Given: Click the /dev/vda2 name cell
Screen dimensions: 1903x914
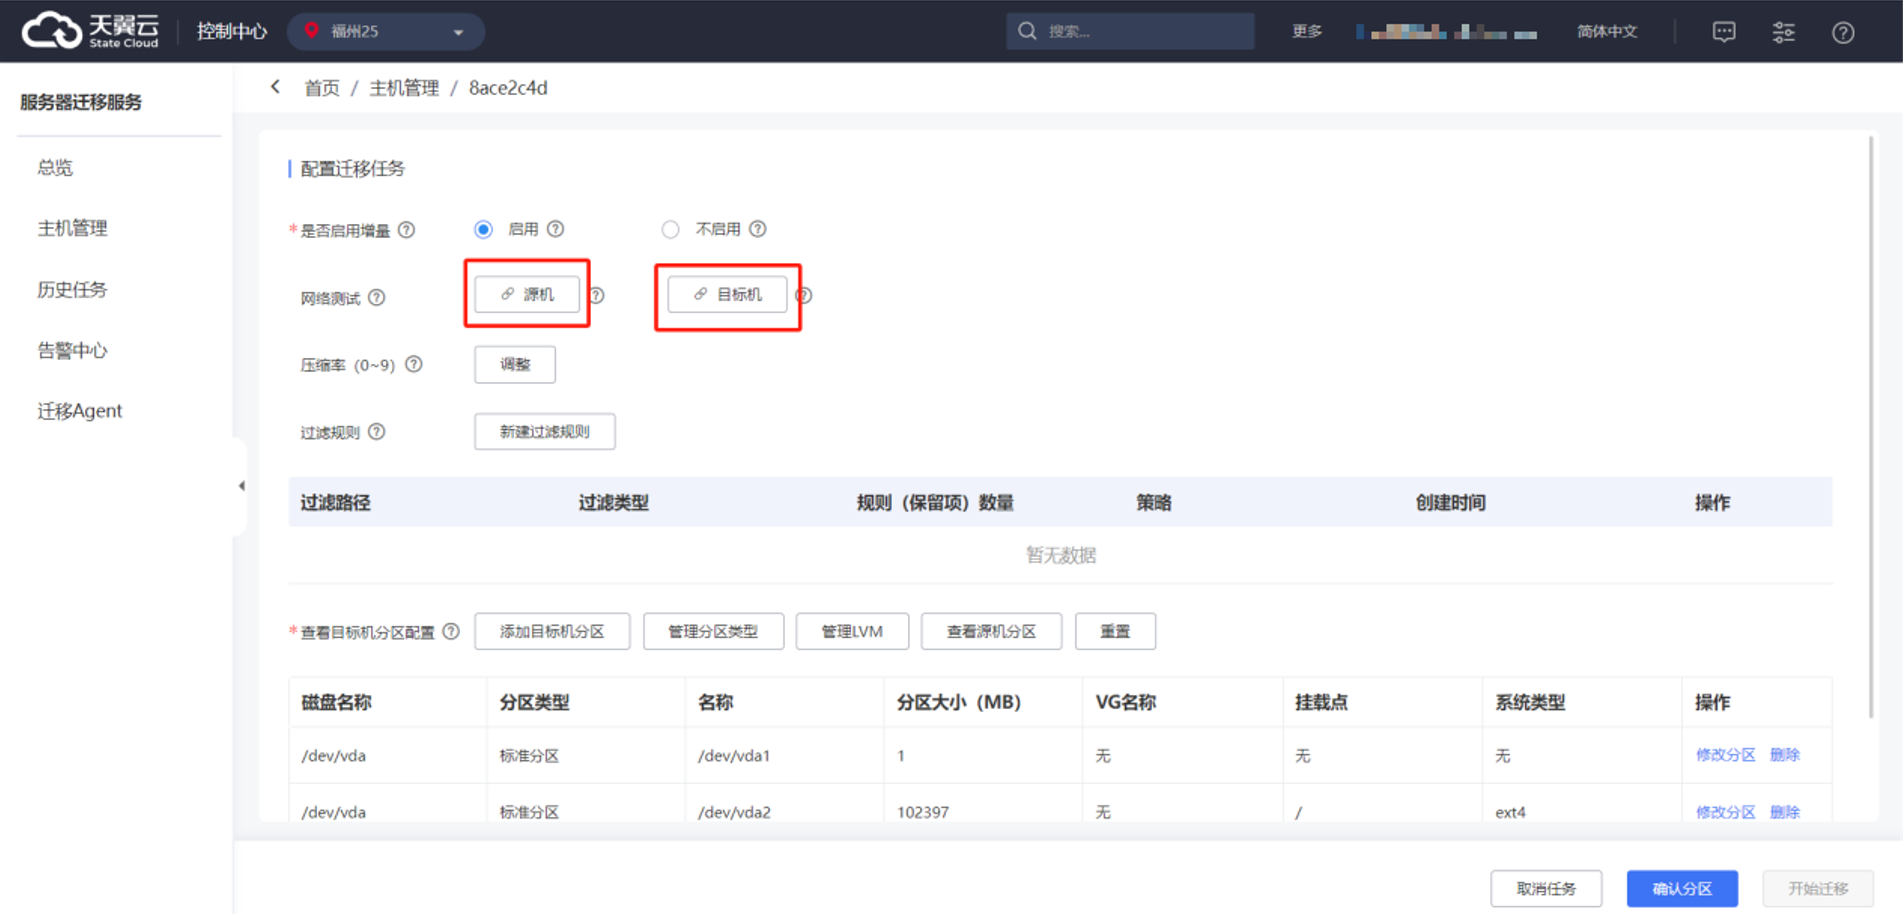Looking at the screenshot, I should click(734, 812).
